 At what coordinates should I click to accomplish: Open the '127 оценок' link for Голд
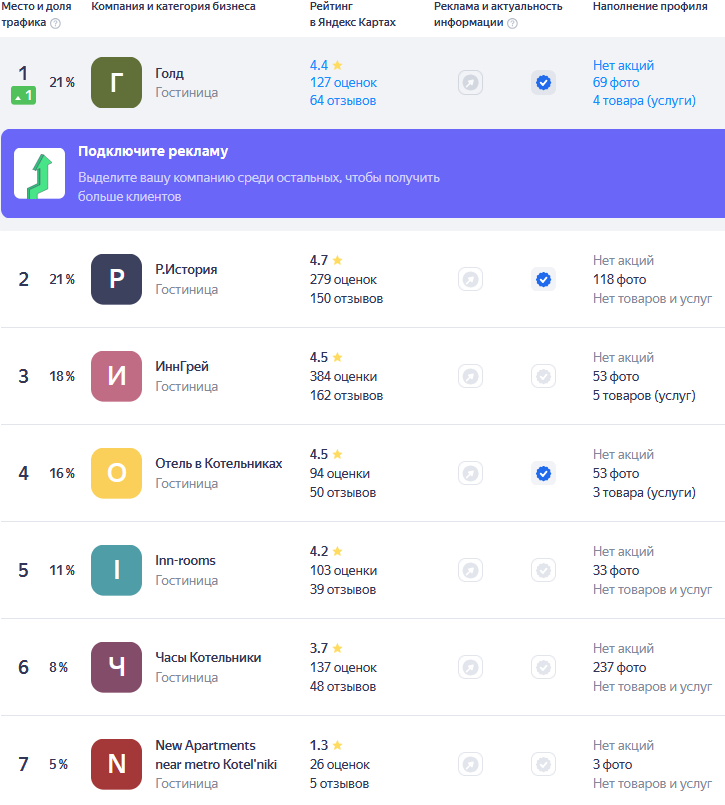coord(344,83)
